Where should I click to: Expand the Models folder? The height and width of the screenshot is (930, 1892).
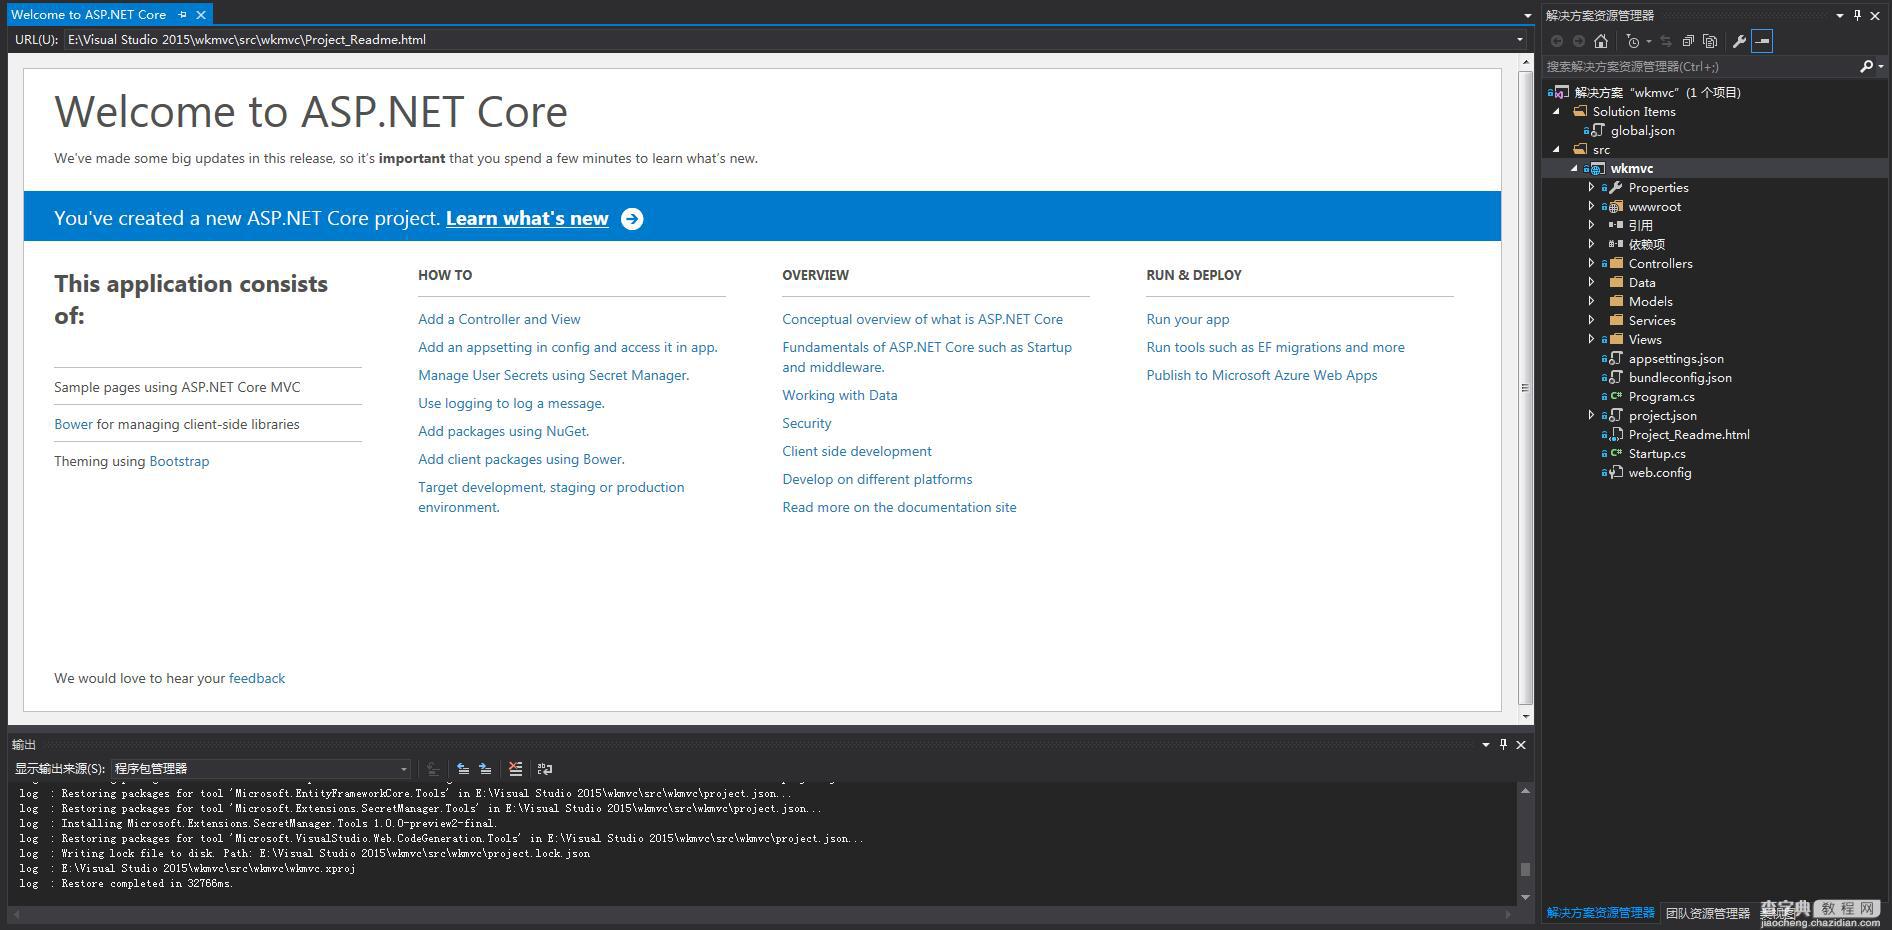point(1591,301)
